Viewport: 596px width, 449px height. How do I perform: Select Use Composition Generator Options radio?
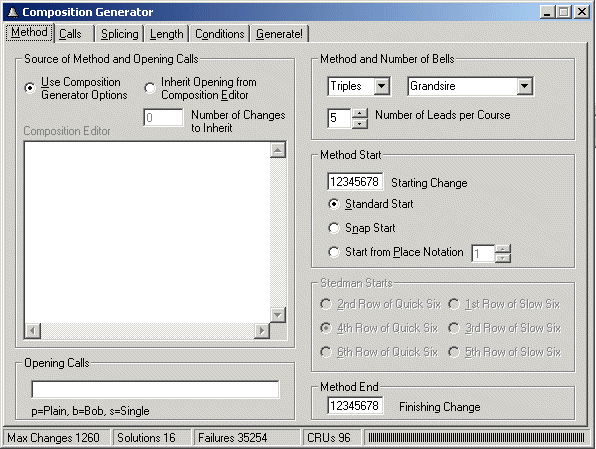(30, 88)
